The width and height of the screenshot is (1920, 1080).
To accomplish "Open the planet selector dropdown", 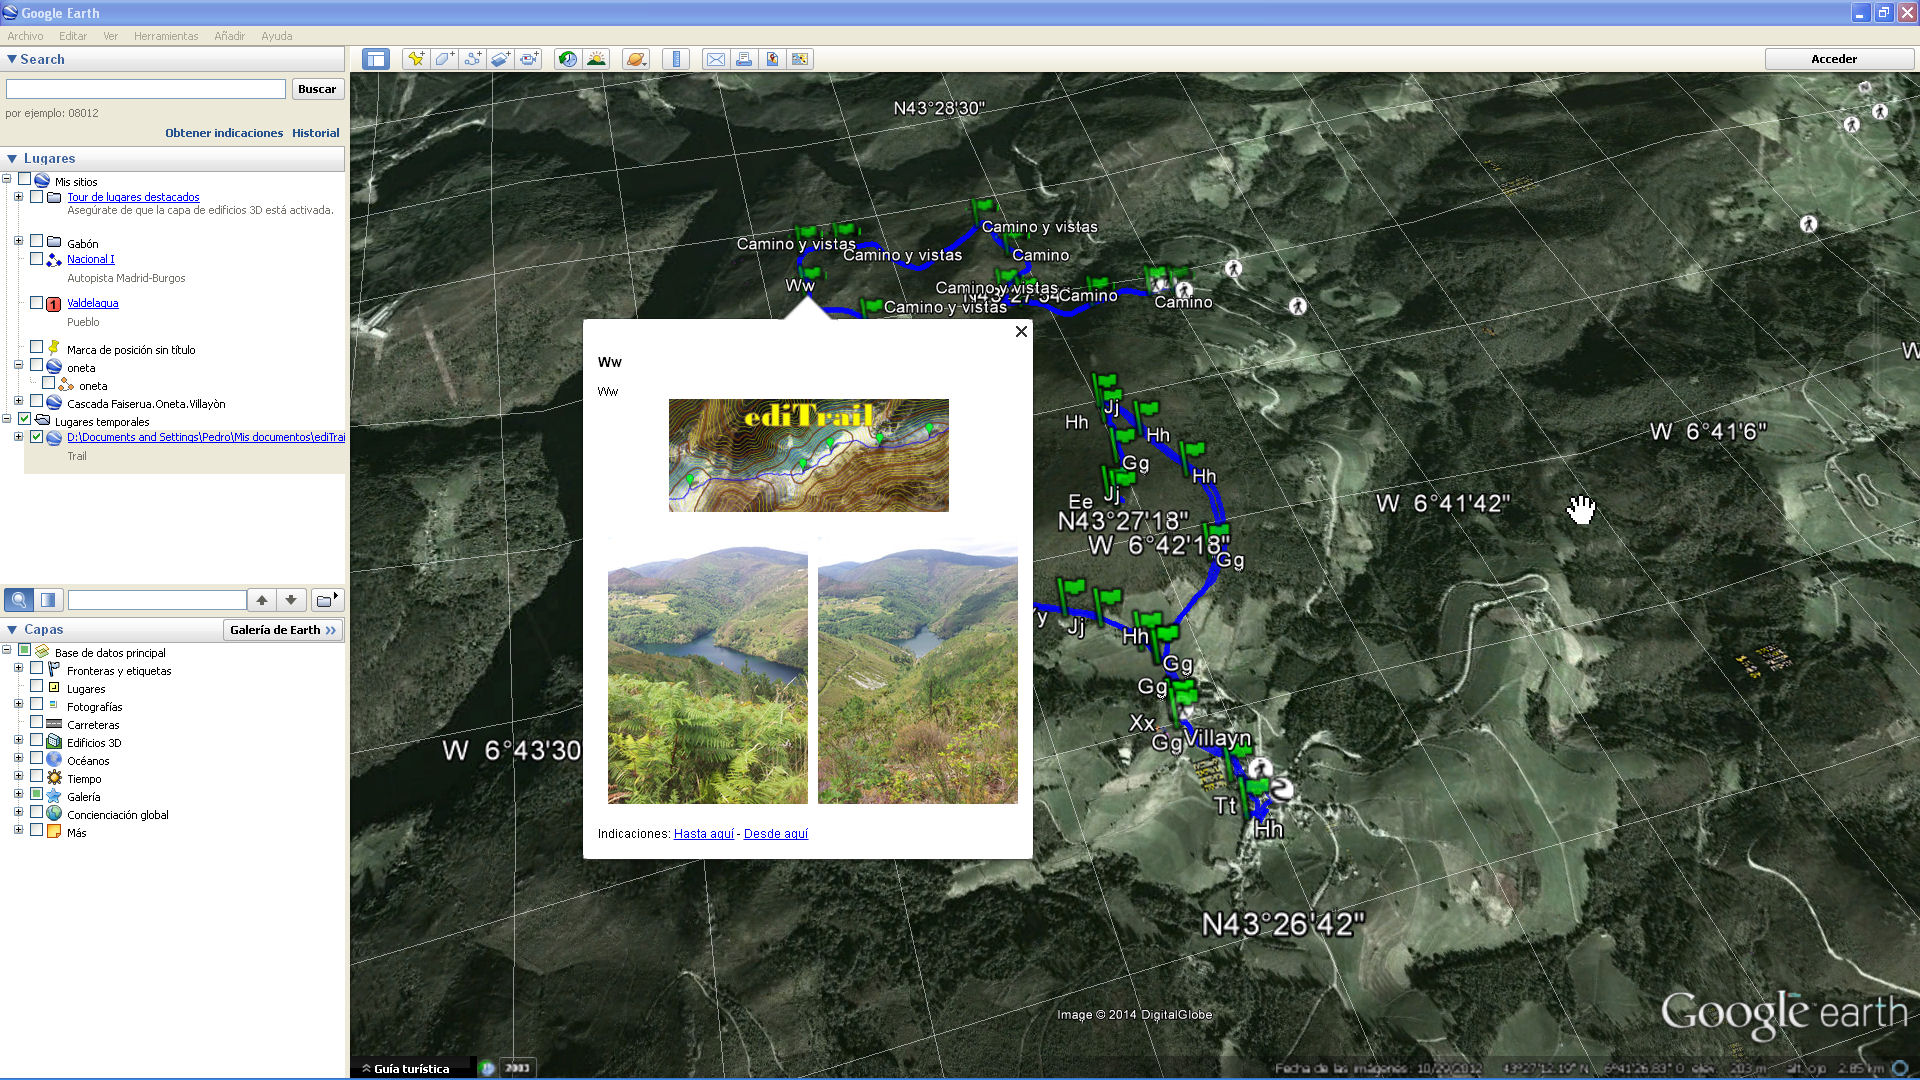I will click(636, 59).
